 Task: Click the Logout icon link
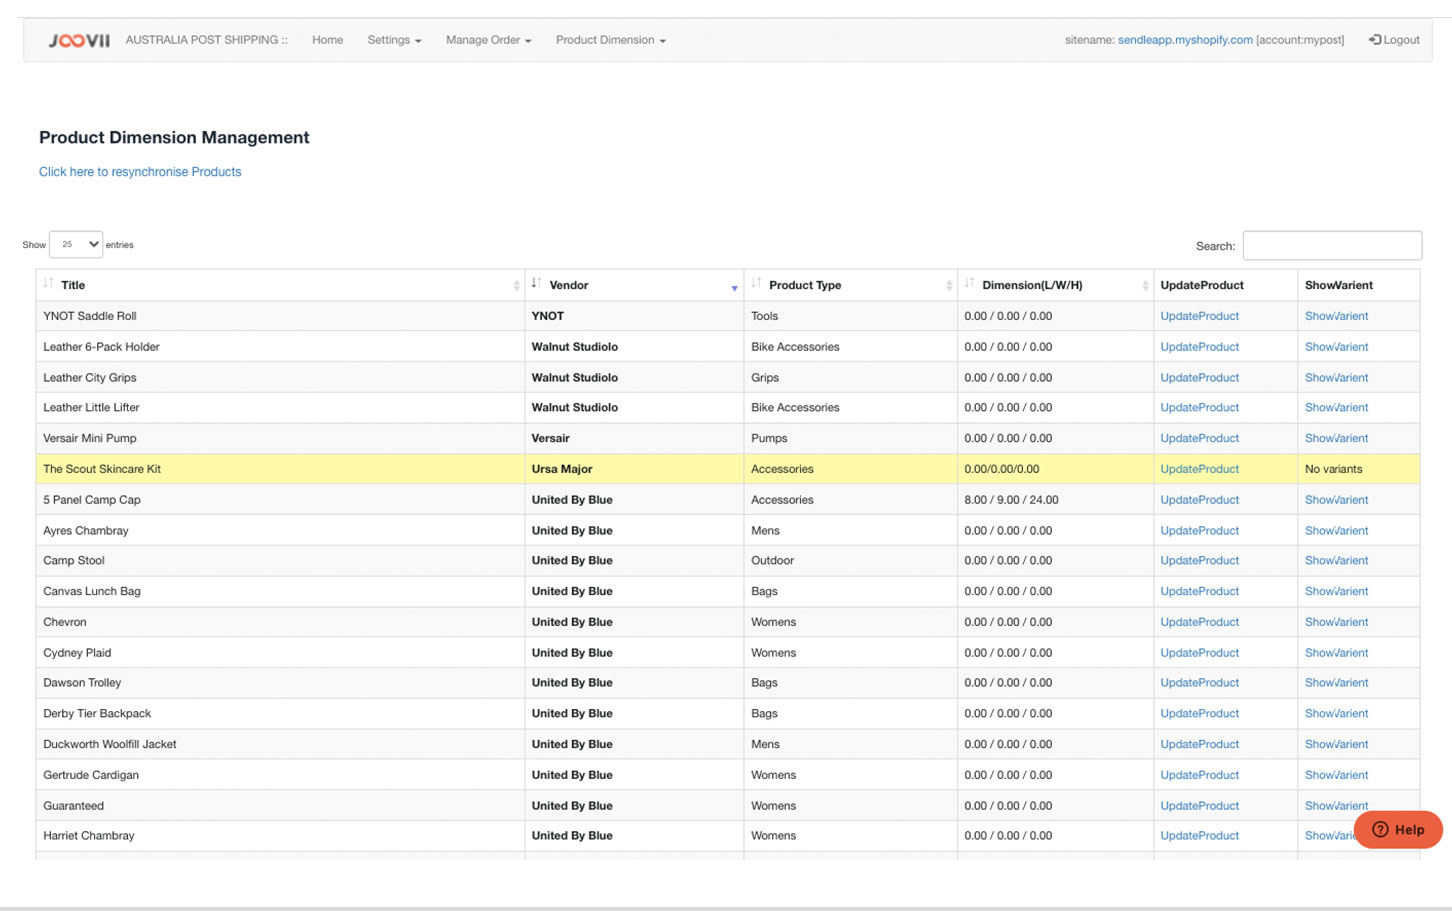(x=1393, y=40)
